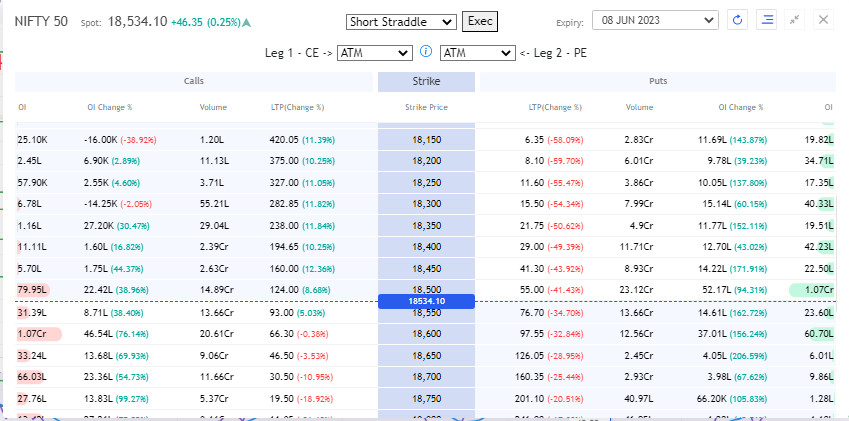This screenshot has width=849, height=421.
Task: Click call LTP 375.00 at strike 18,200
Action: click(x=284, y=161)
